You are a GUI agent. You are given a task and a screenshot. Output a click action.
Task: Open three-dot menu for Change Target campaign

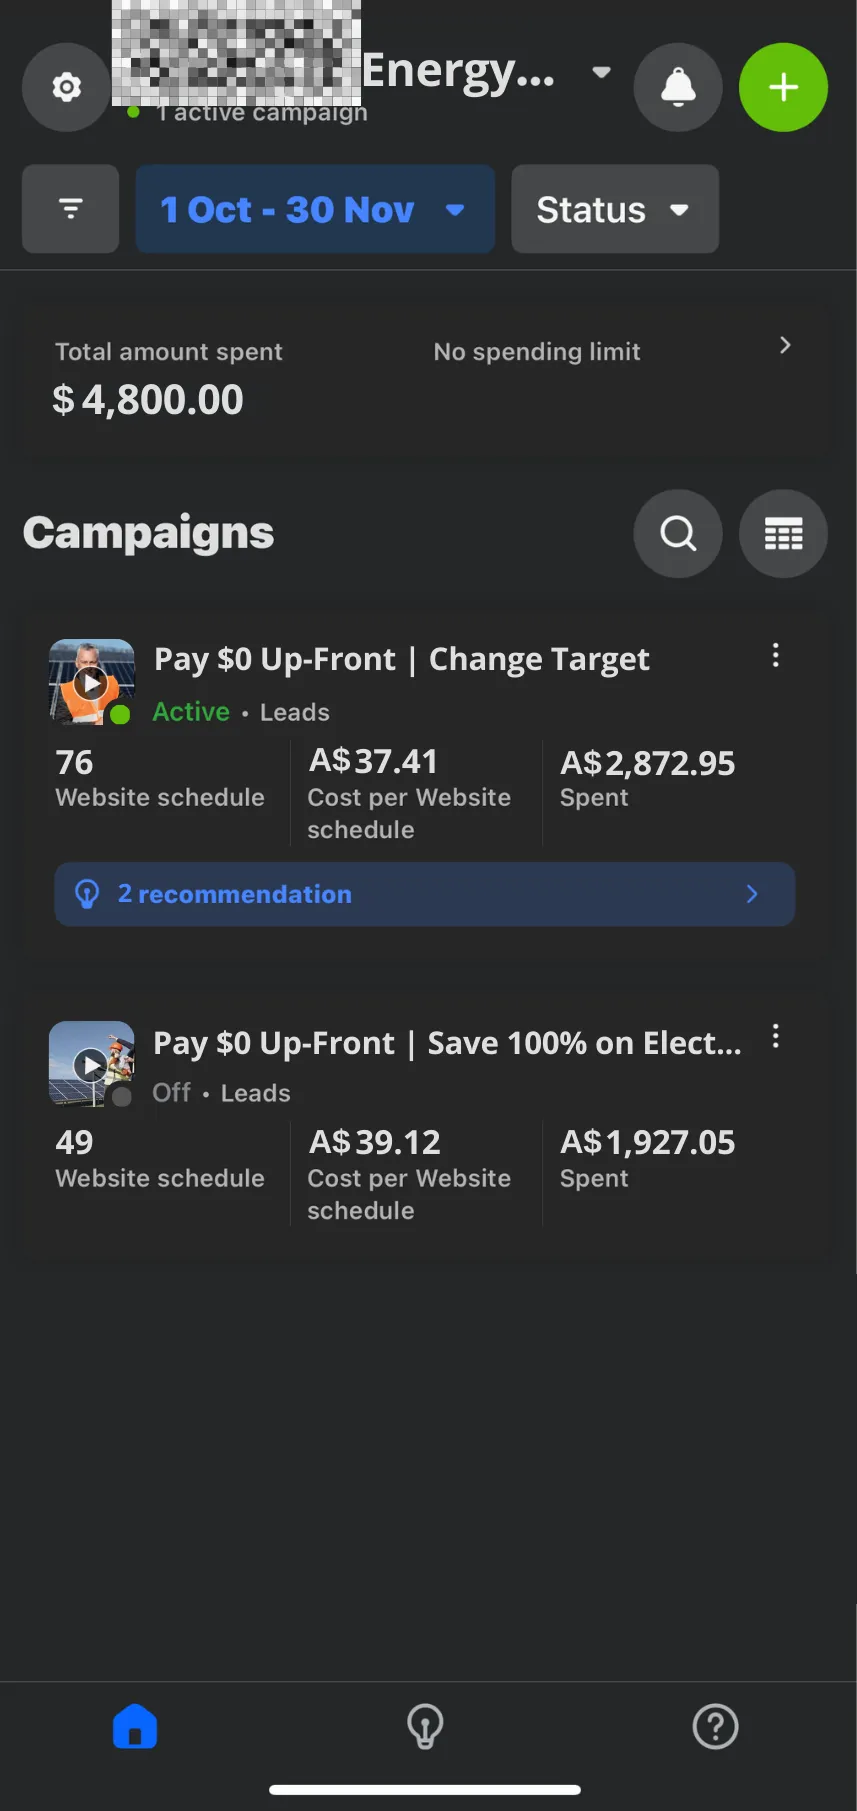click(x=775, y=655)
